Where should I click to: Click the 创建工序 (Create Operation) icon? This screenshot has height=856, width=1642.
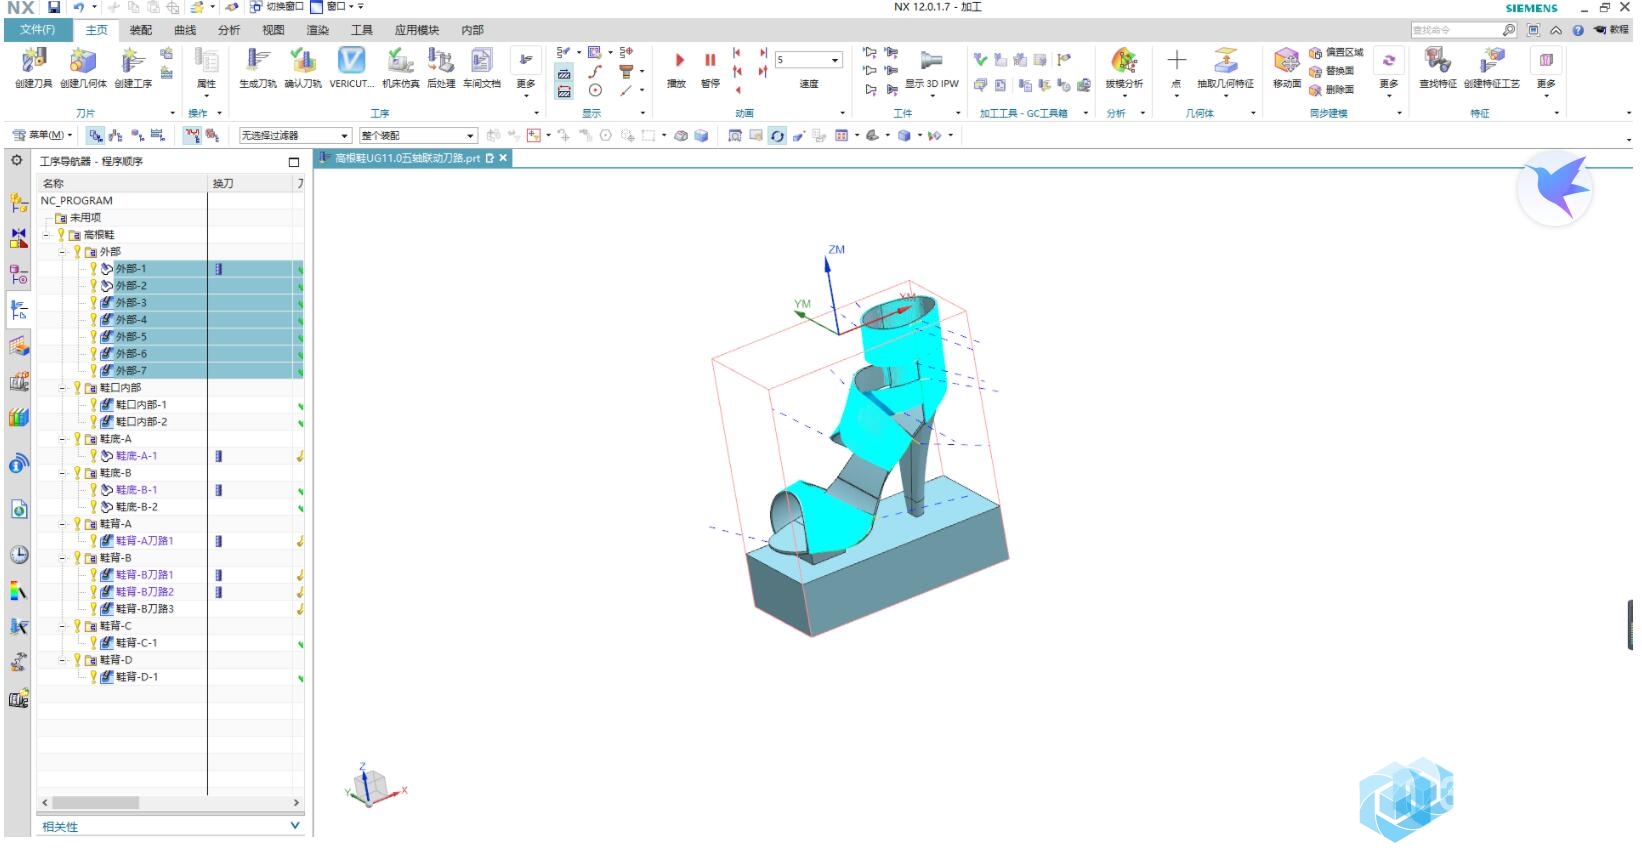133,67
